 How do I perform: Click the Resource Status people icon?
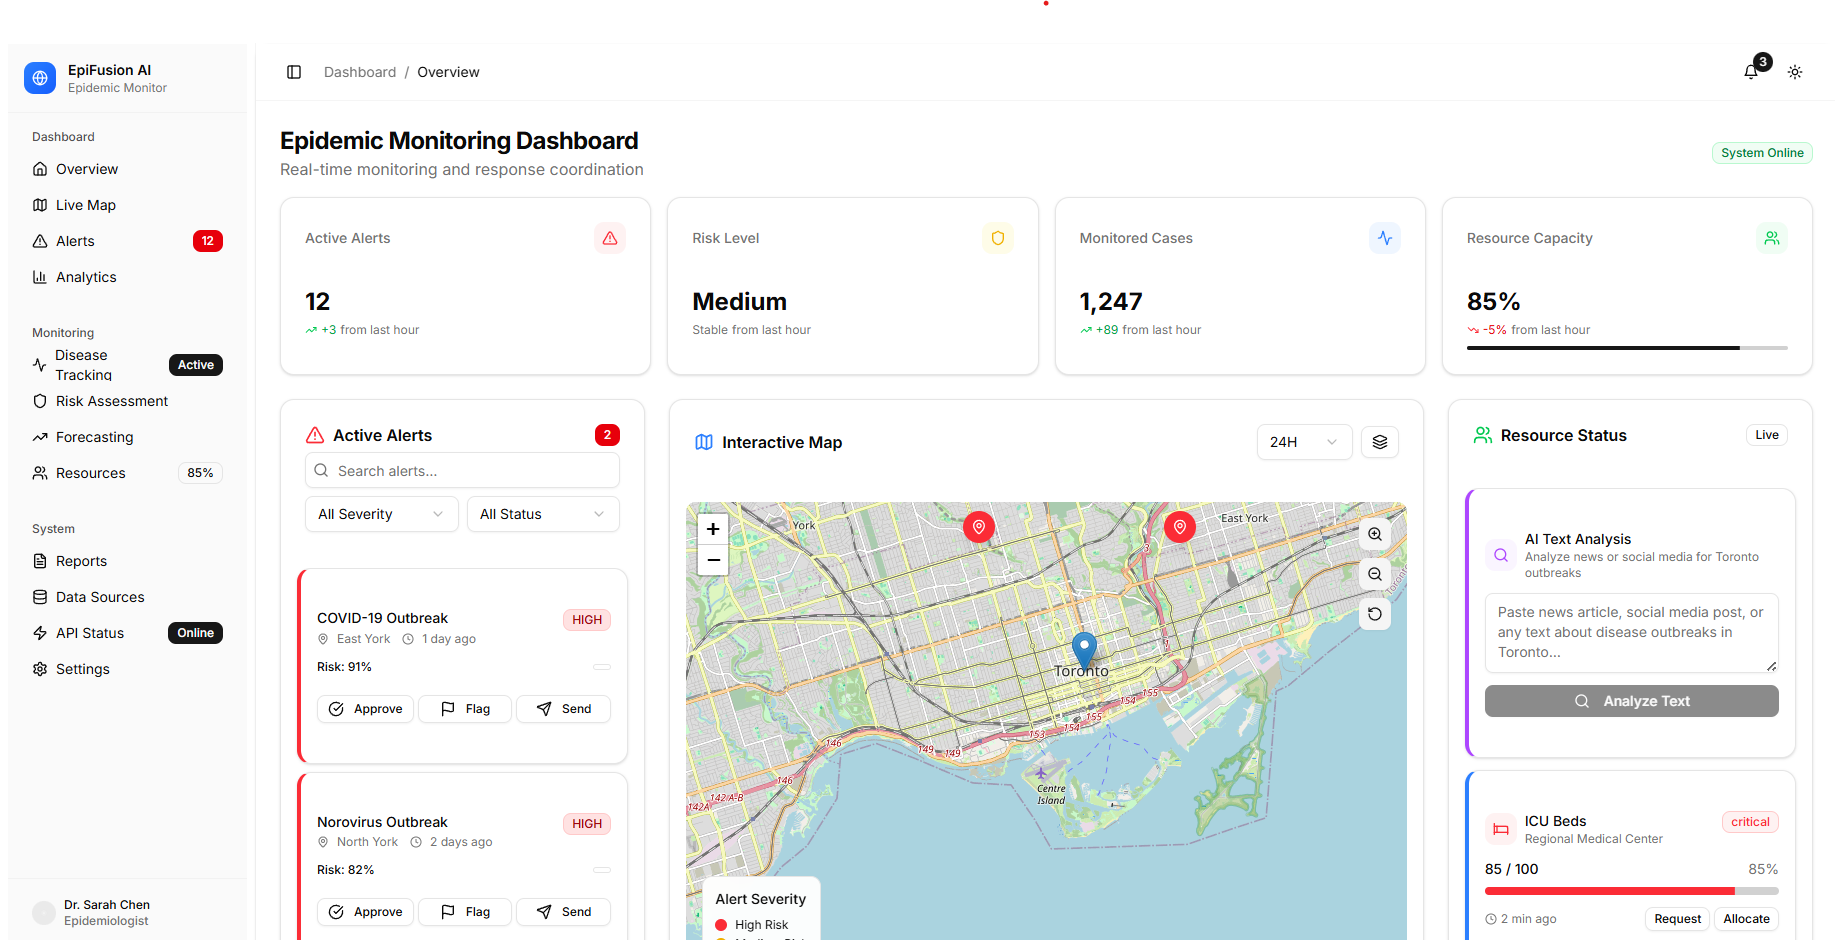1483,435
